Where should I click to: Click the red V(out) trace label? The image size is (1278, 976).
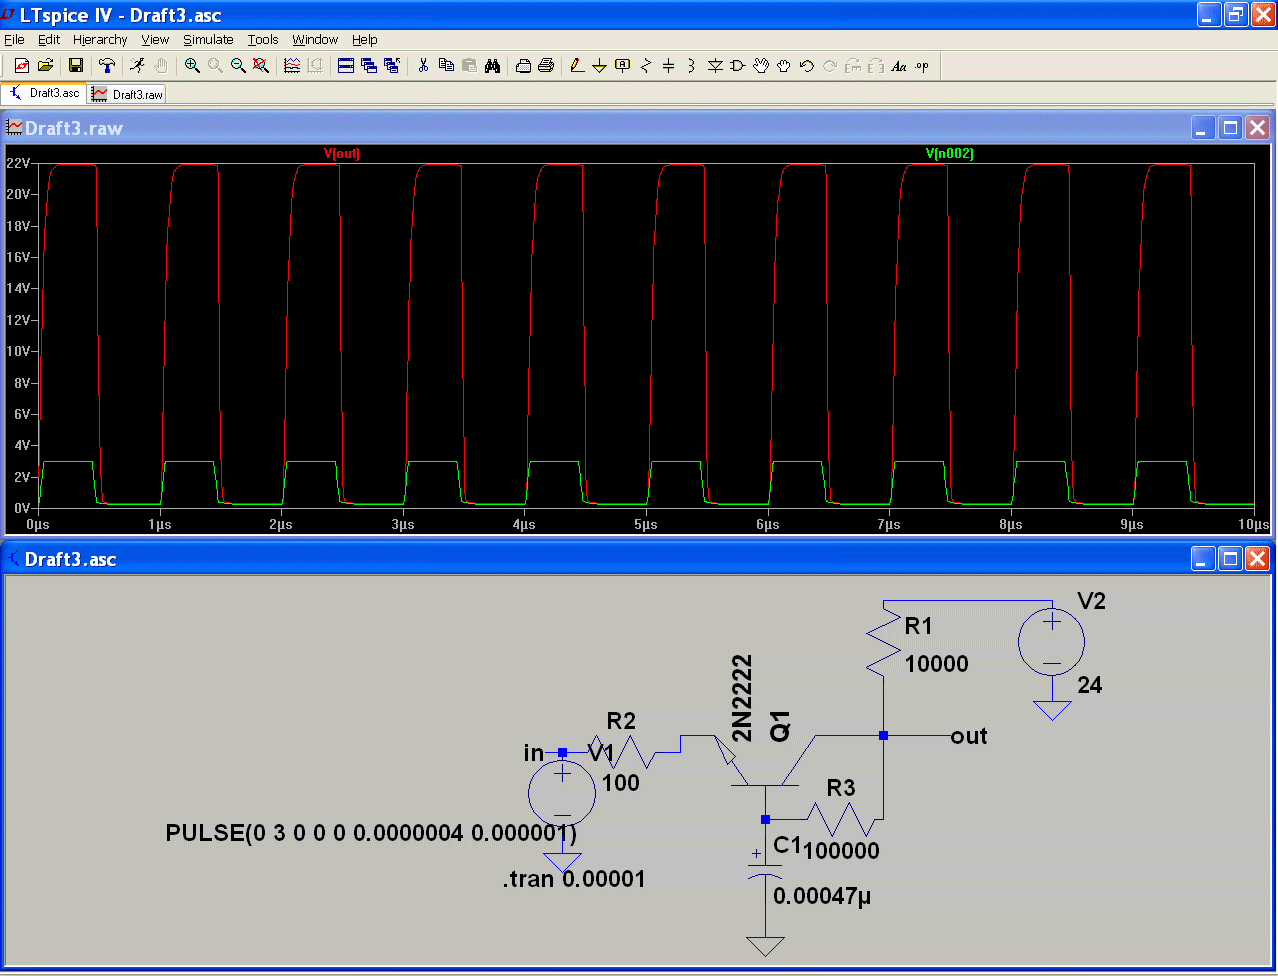click(342, 154)
